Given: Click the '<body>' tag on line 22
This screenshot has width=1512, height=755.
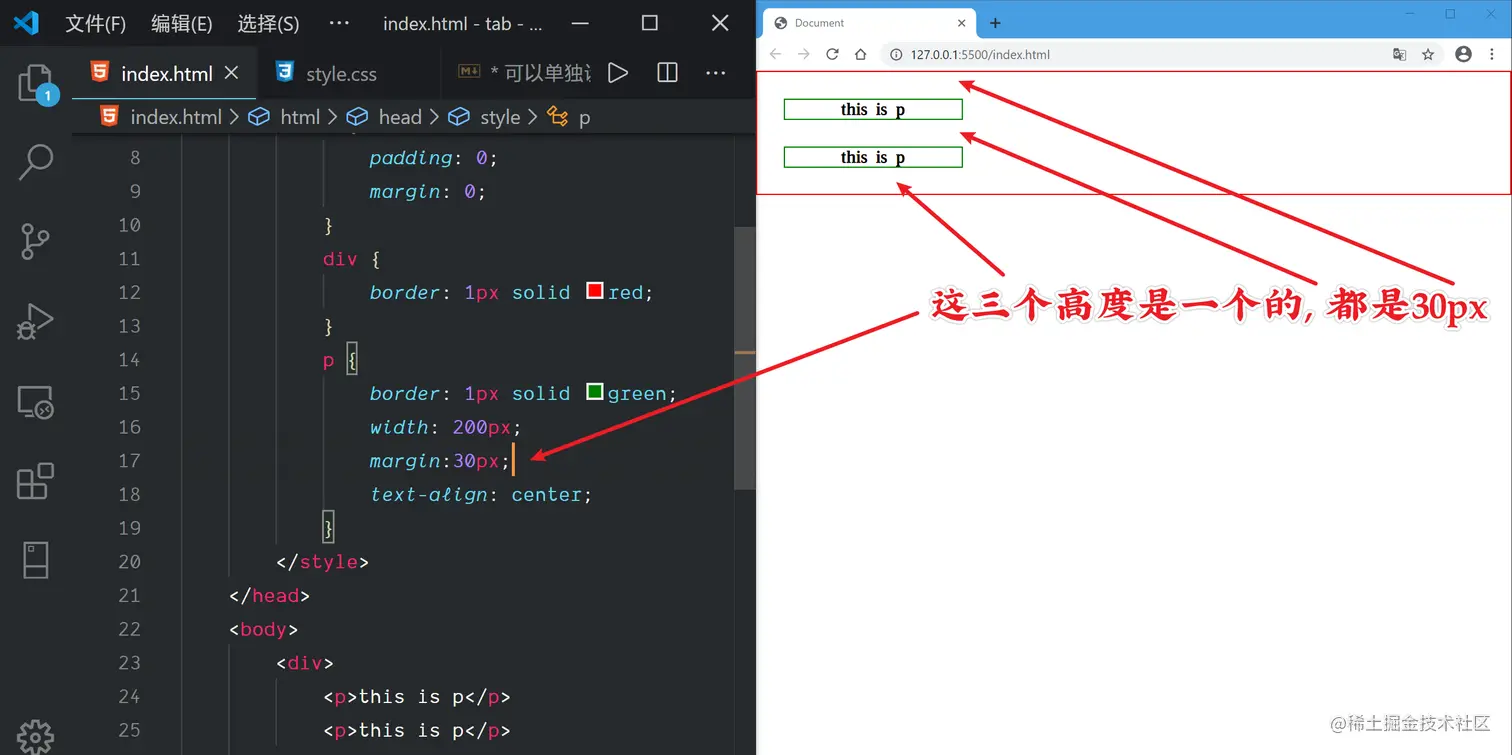Looking at the screenshot, I should [x=264, y=629].
